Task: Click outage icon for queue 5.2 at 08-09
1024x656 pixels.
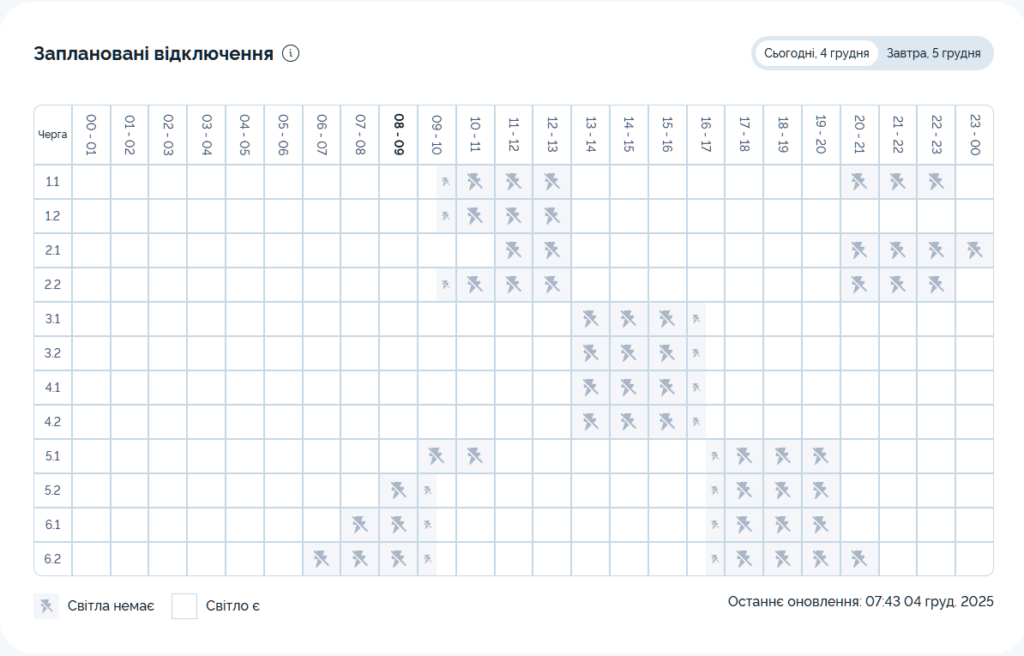Action: [398, 490]
